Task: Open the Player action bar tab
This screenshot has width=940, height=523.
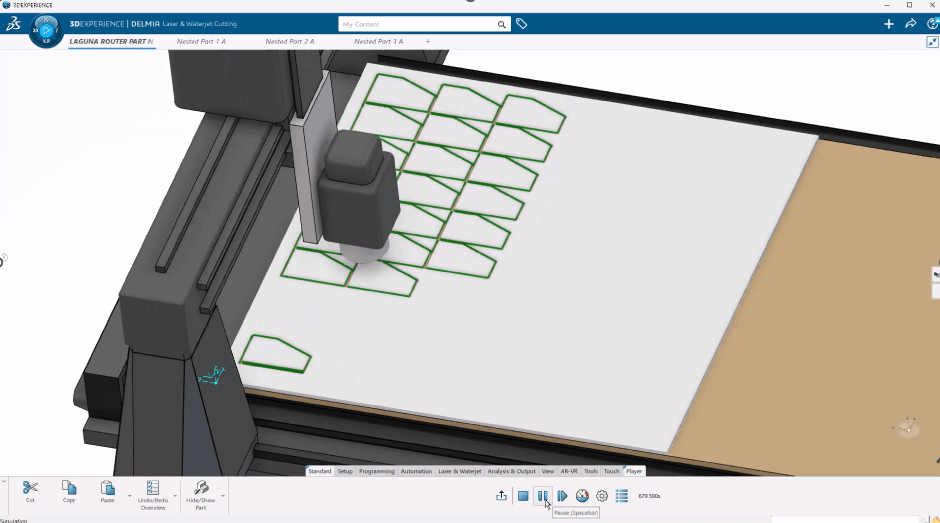Action: [x=634, y=471]
